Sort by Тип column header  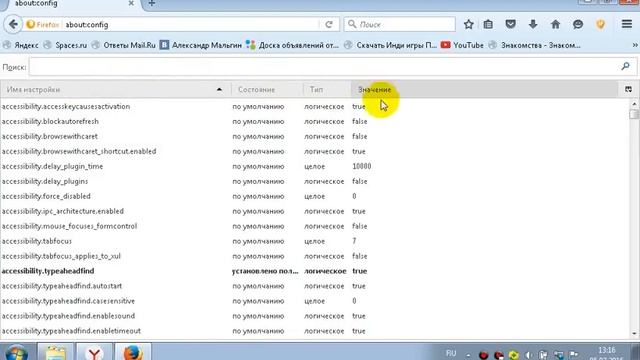327,89
